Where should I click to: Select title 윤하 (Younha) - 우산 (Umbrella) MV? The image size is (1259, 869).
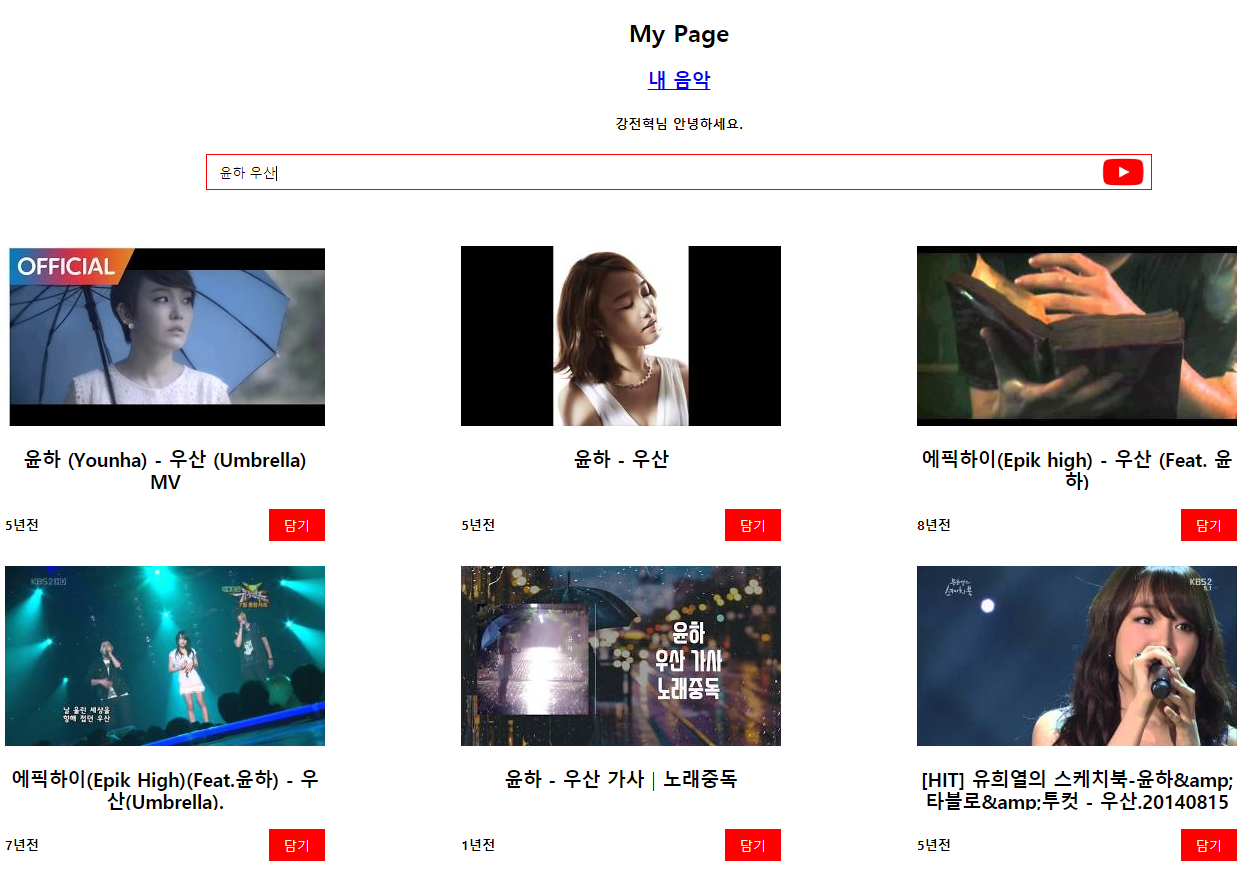[x=165, y=470]
